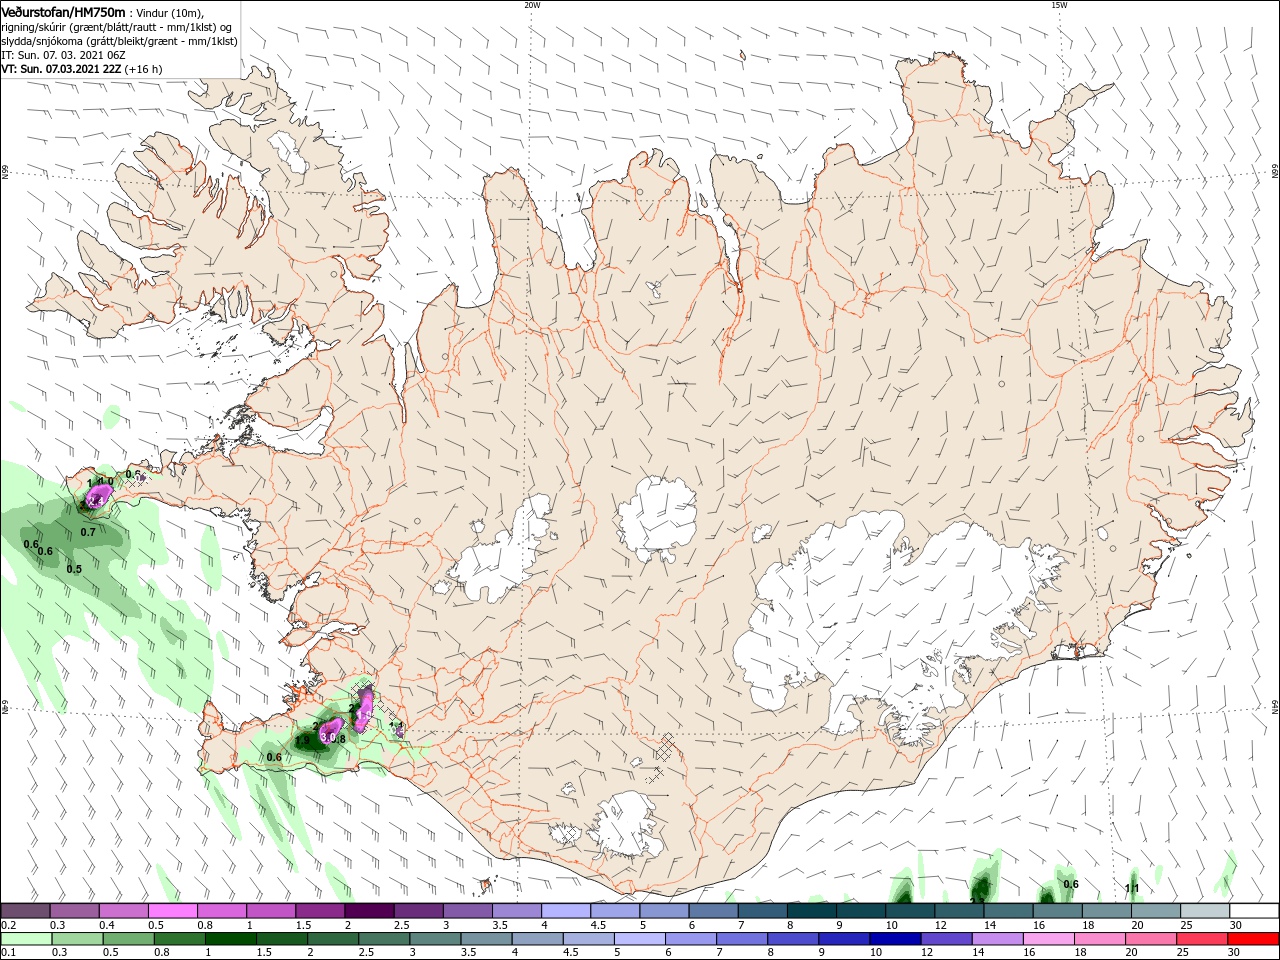Click the 20W longitude label

click(x=532, y=5)
